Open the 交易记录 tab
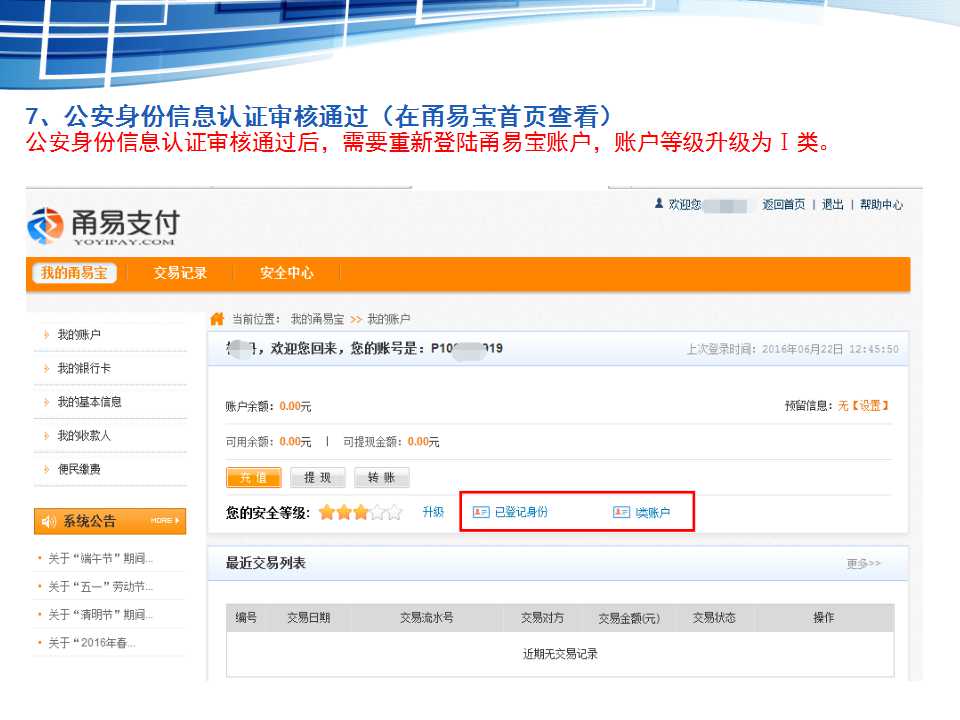This screenshot has height=720, width=960. pos(180,273)
